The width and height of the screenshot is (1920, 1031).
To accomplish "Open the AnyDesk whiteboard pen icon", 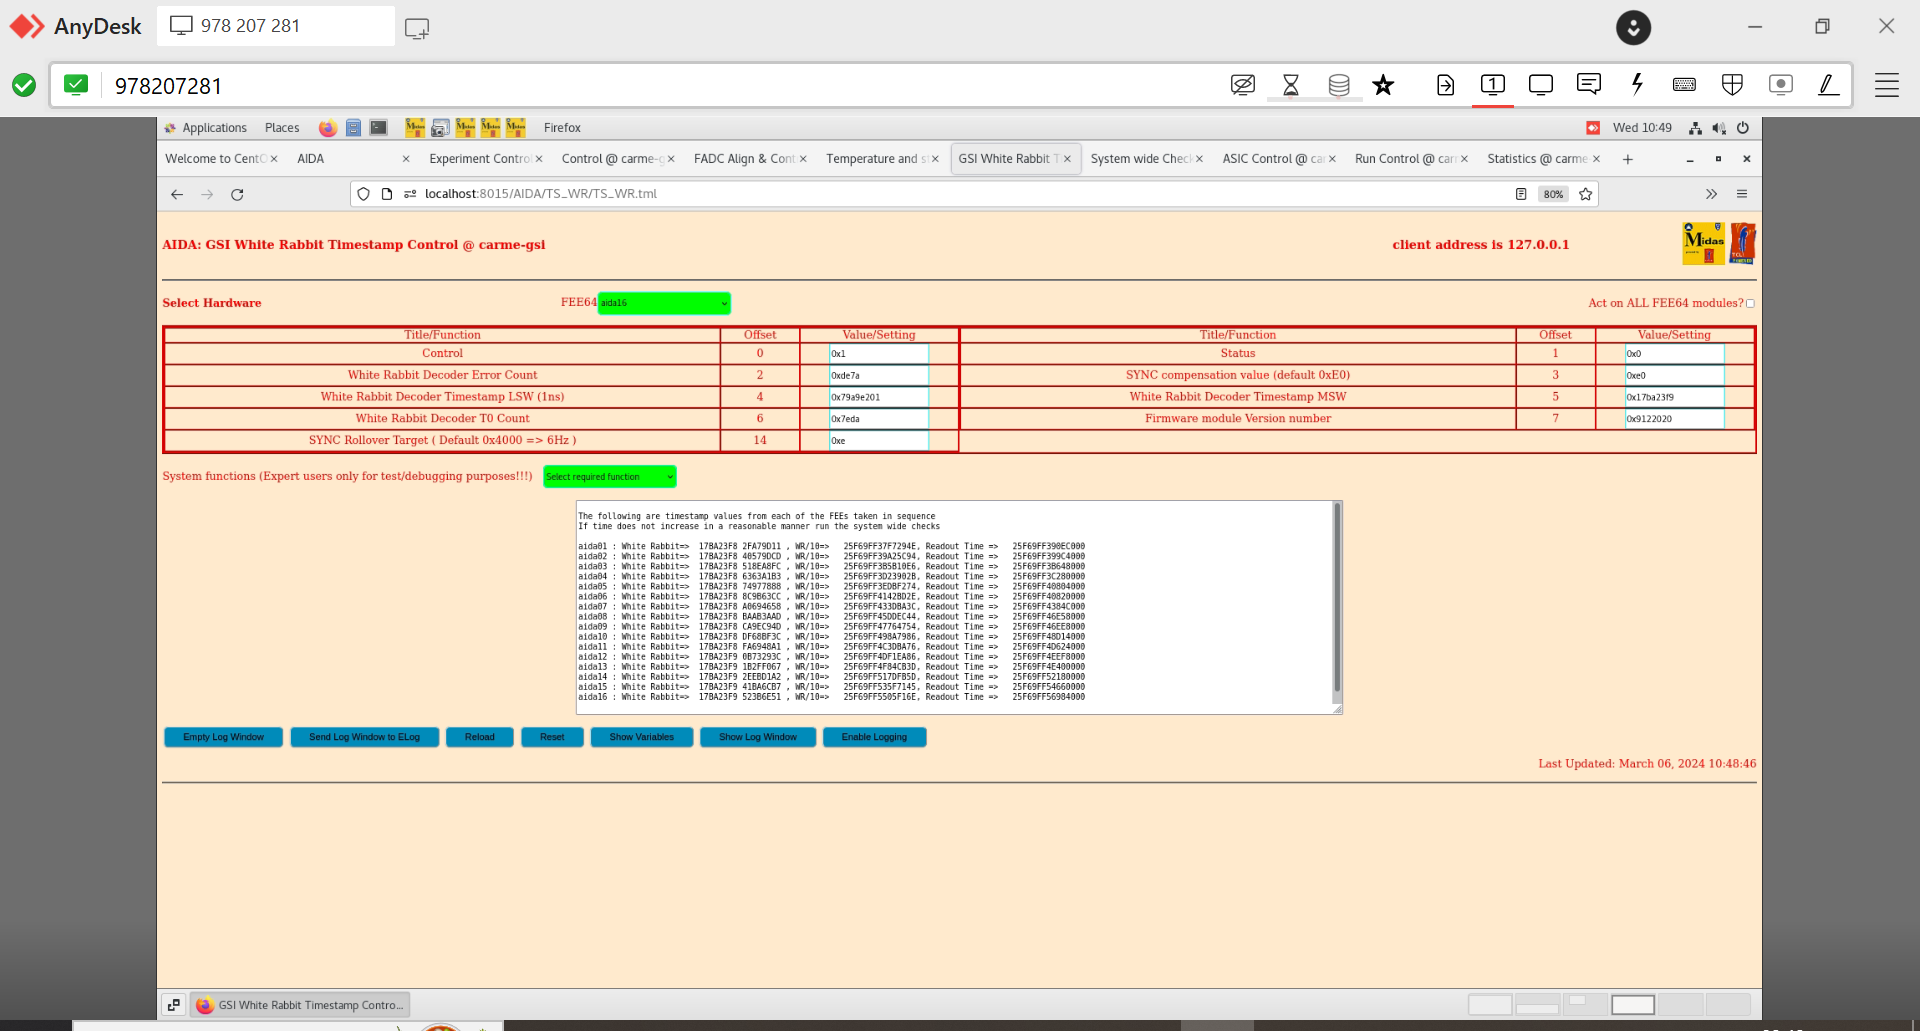I will pyautogui.click(x=1828, y=85).
